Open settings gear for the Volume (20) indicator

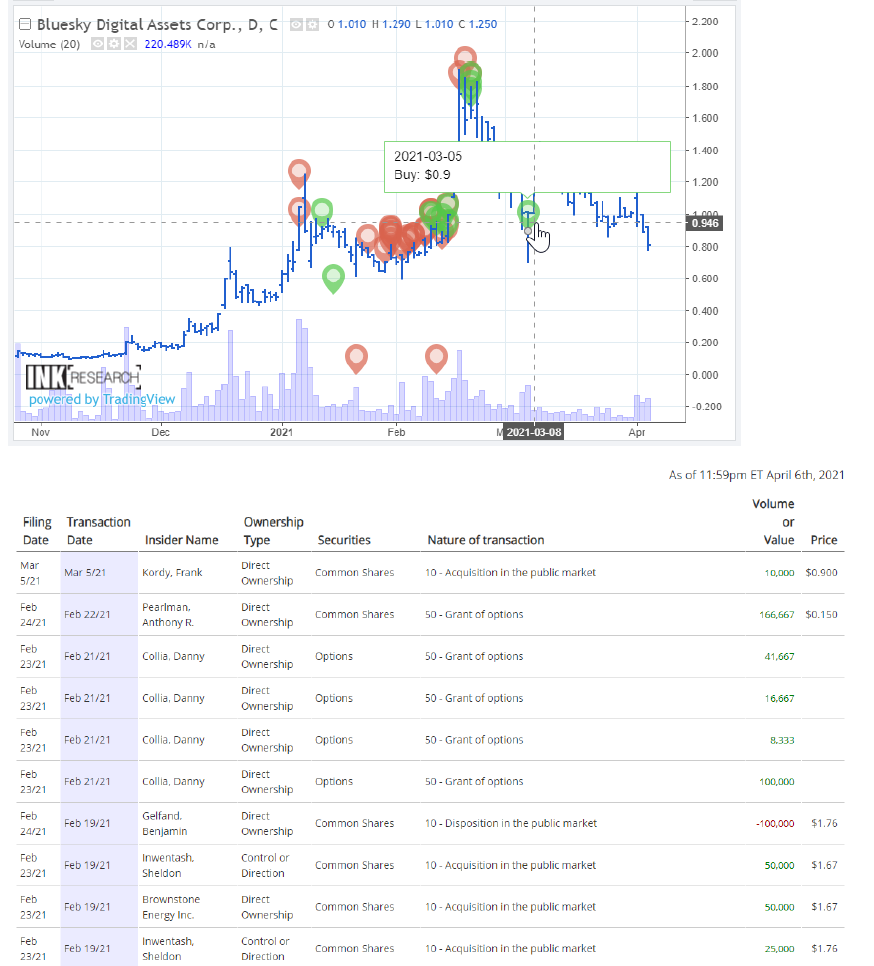[x=113, y=45]
